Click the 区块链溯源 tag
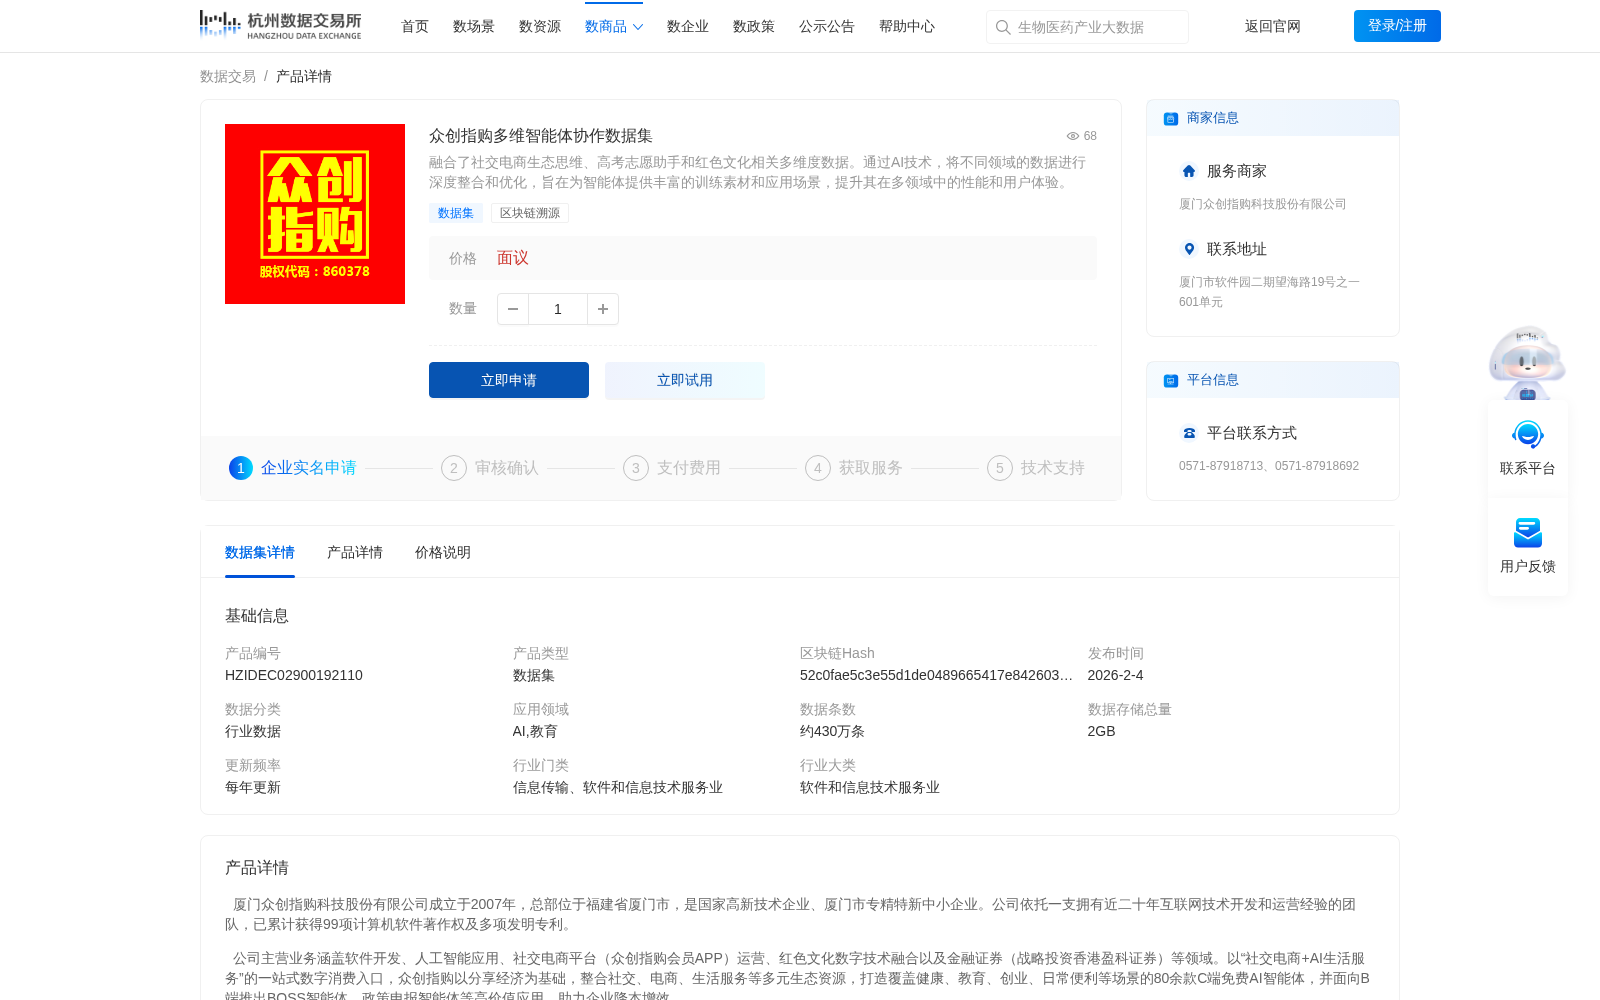The image size is (1600, 1000). coord(530,213)
